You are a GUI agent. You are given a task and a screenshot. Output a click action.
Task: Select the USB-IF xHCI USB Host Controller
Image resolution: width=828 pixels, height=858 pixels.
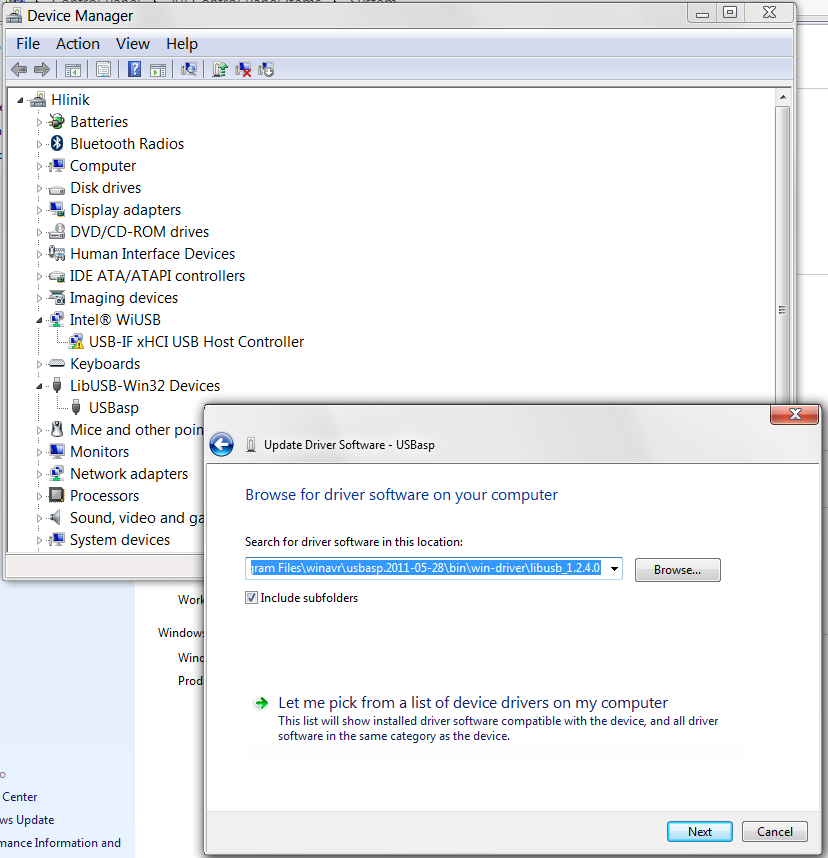pyautogui.click(x=196, y=342)
